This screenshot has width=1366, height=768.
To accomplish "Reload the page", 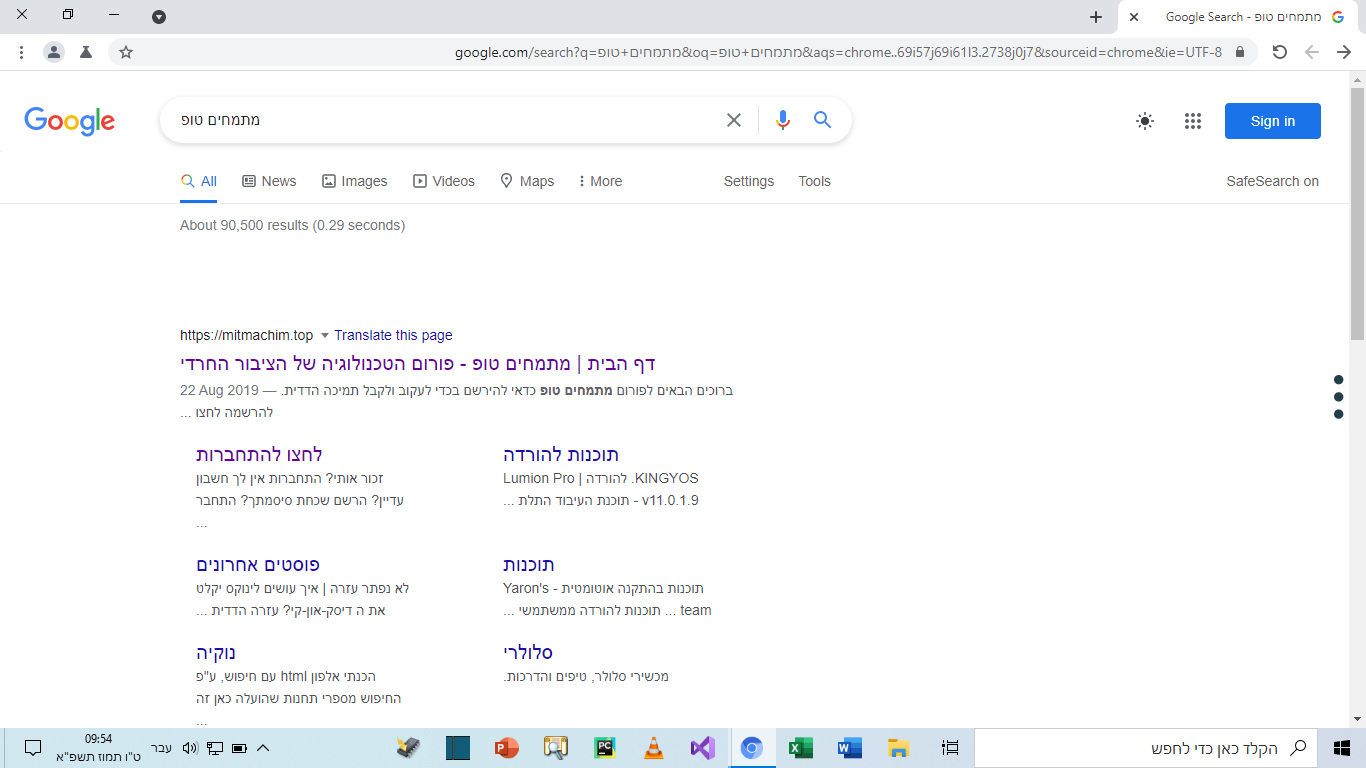I will (x=1279, y=52).
